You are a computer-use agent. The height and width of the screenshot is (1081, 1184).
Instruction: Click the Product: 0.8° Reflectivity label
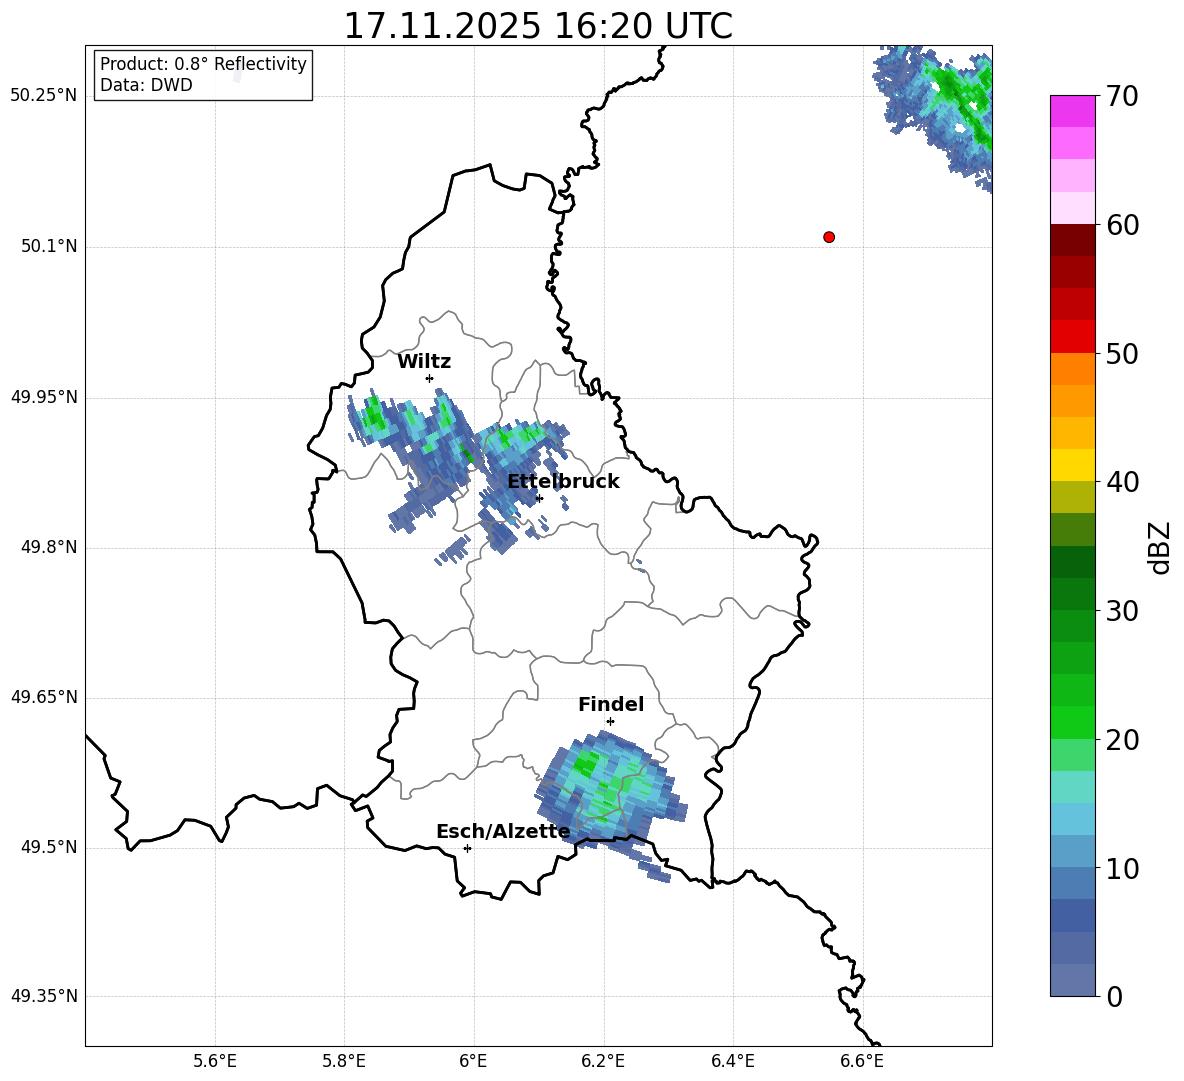(203, 64)
